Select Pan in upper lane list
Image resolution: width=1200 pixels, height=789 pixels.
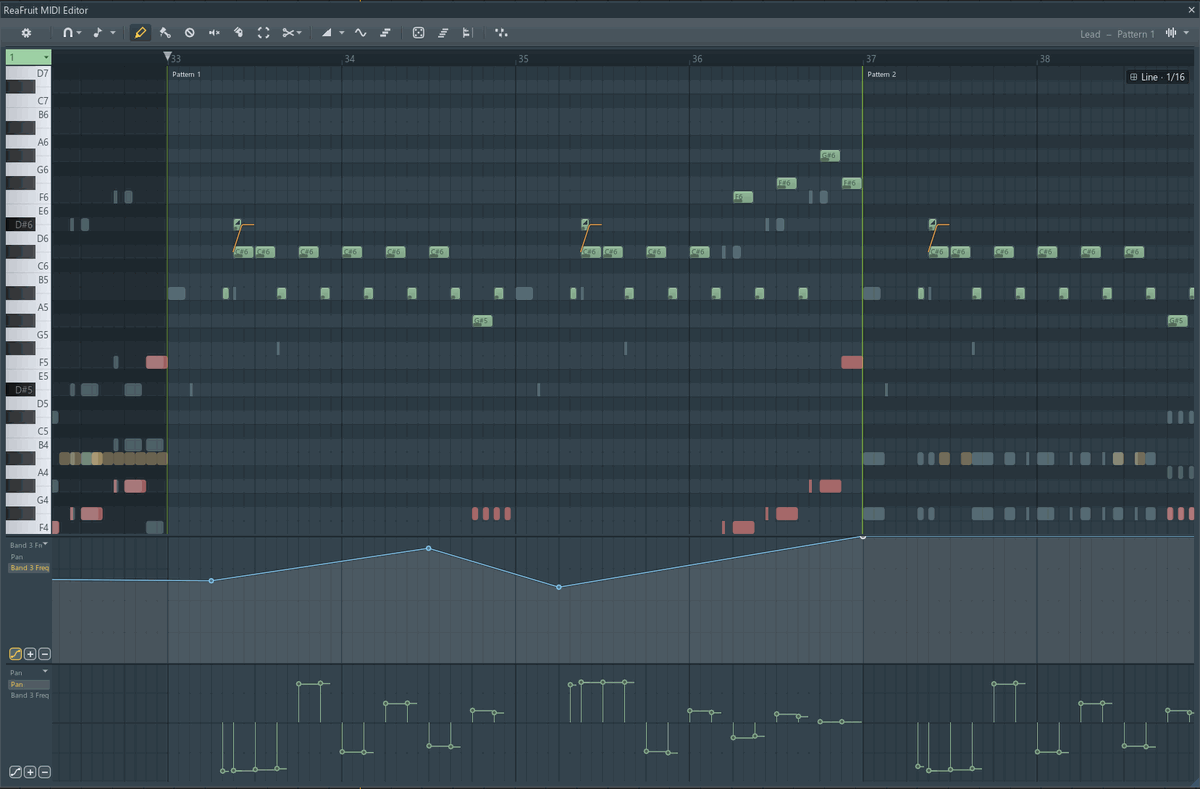(17, 557)
